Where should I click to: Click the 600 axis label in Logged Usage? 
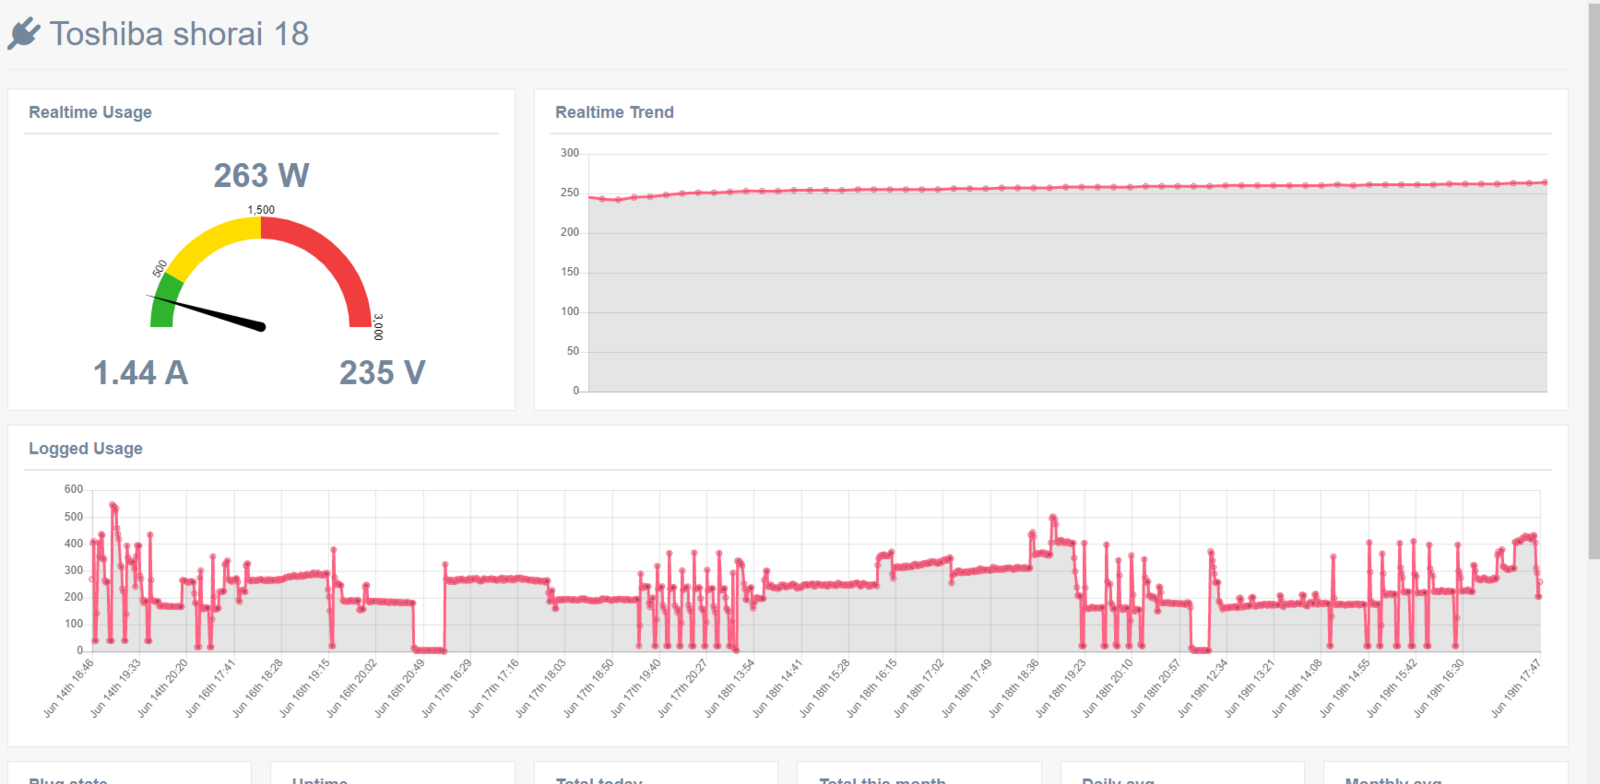click(74, 489)
